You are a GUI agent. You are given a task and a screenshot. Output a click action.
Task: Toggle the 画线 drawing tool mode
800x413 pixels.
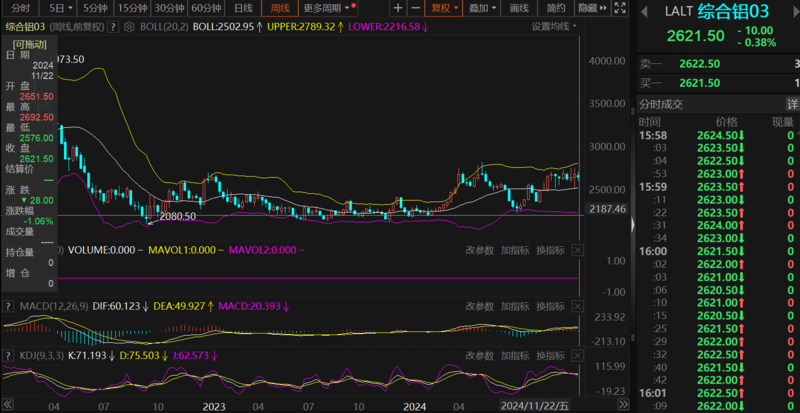(x=519, y=8)
